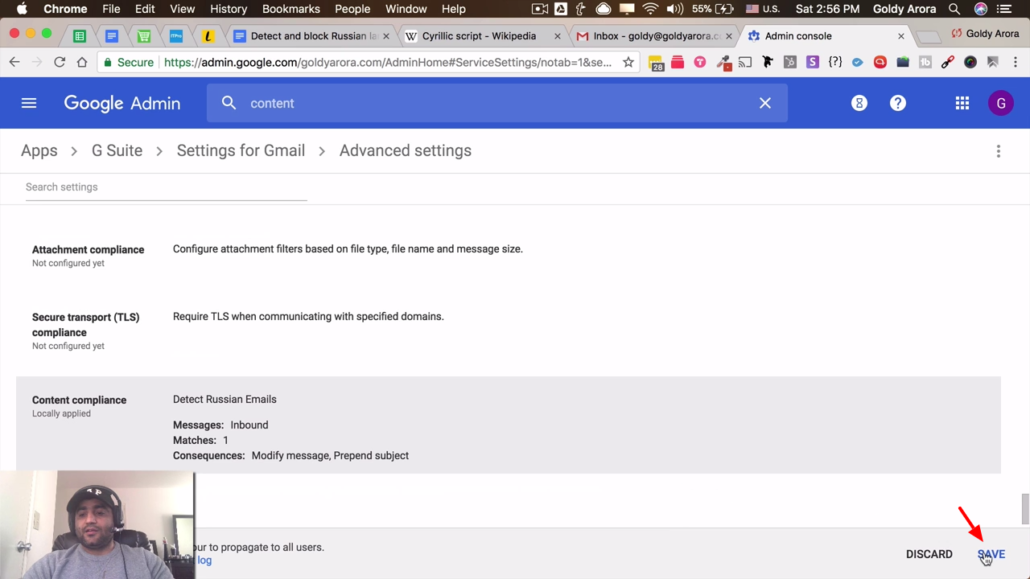Click the page vertical scrollbar thumb
1030x579 pixels.
click(1025, 509)
